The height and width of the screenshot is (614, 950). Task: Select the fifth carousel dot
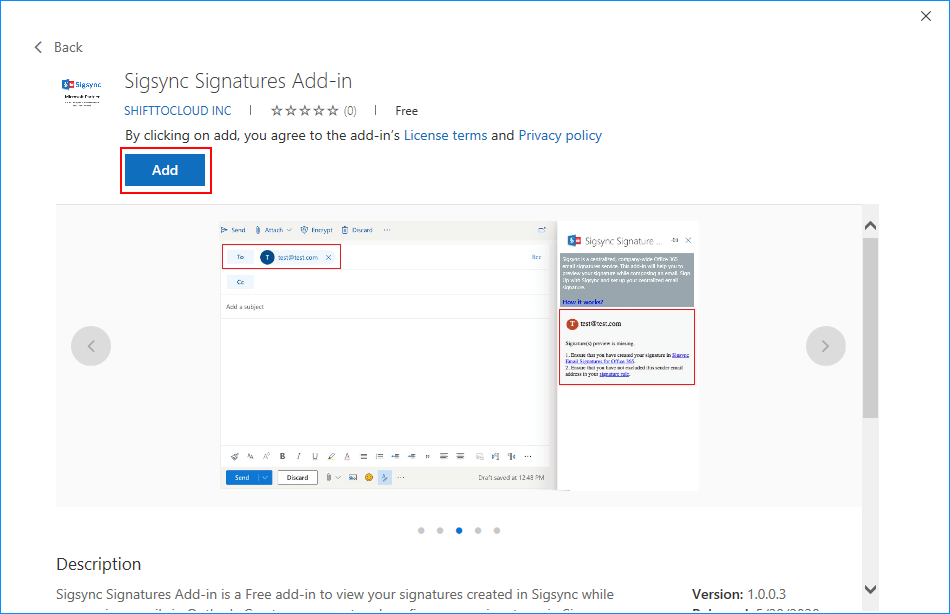(x=497, y=530)
